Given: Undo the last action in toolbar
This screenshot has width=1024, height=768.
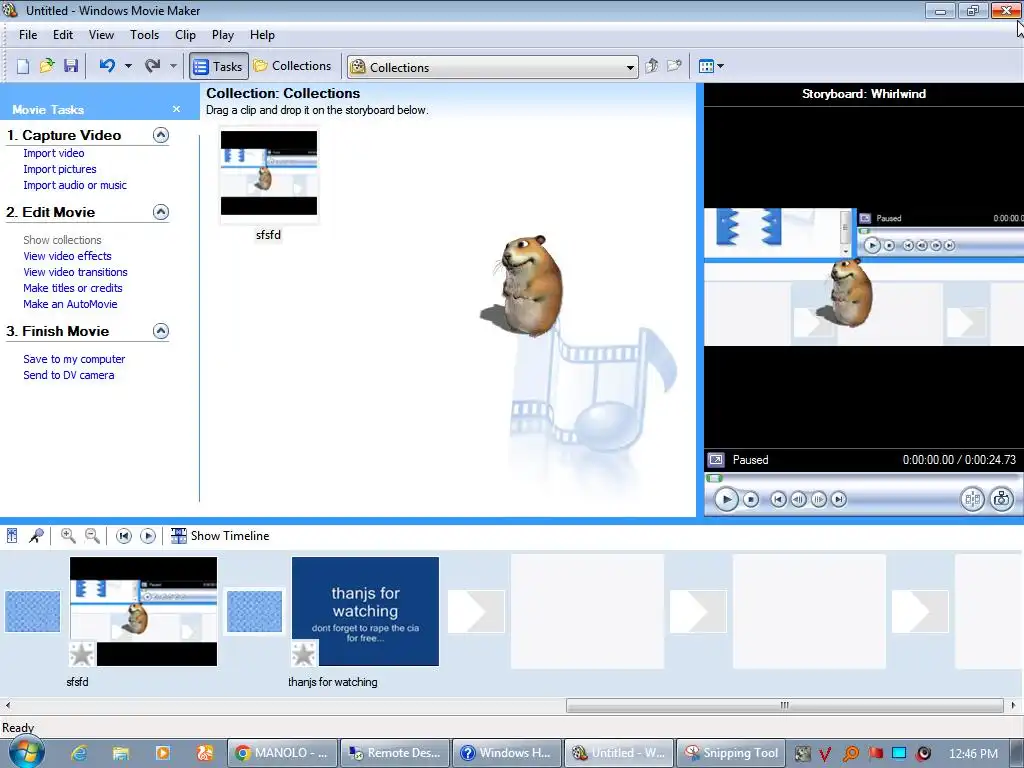Looking at the screenshot, I should point(108,66).
